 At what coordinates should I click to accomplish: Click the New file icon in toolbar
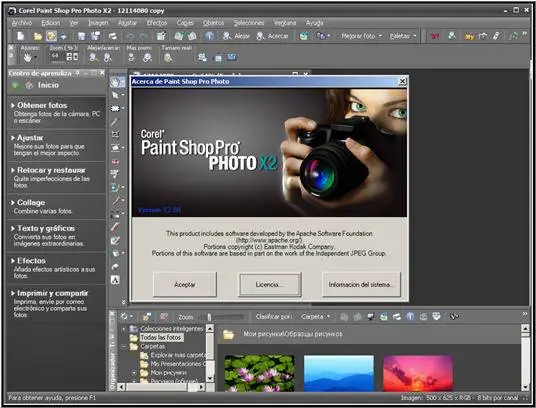coord(21,36)
